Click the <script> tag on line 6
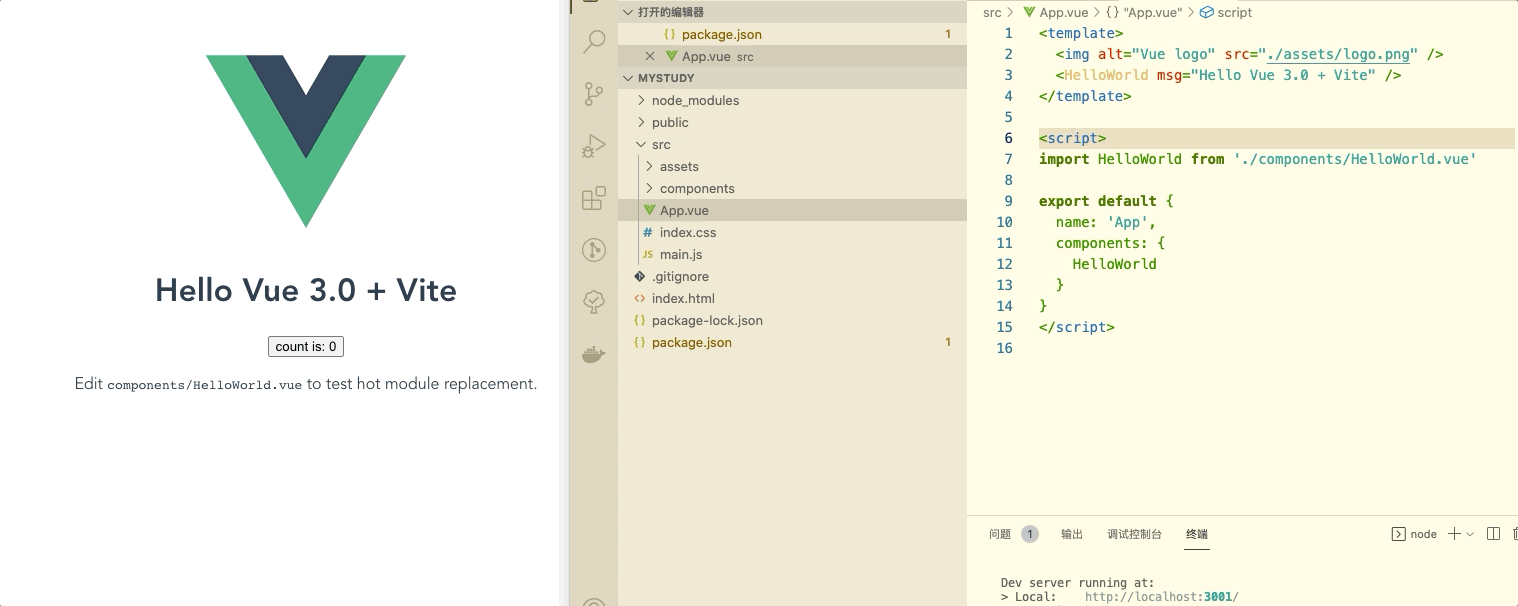This screenshot has height=606, width=1518. pos(1072,138)
